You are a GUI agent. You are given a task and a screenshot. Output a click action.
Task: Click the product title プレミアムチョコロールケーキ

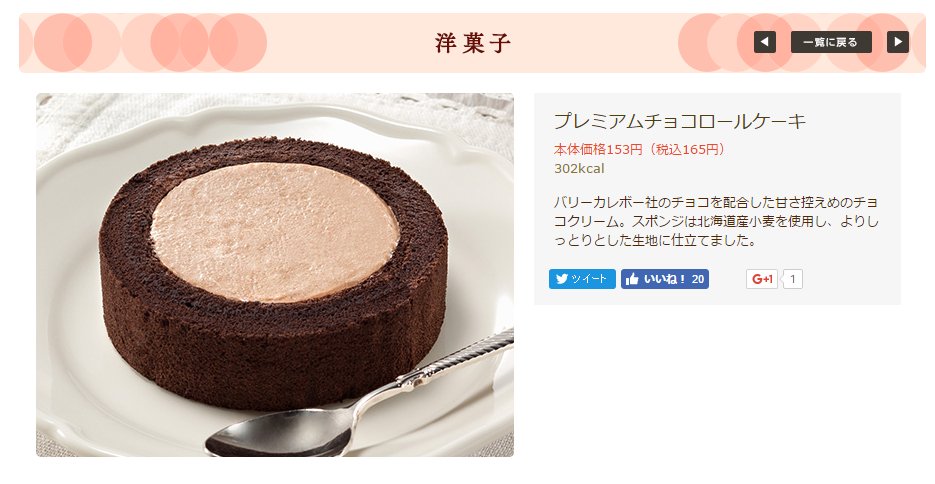coord(680,121)
